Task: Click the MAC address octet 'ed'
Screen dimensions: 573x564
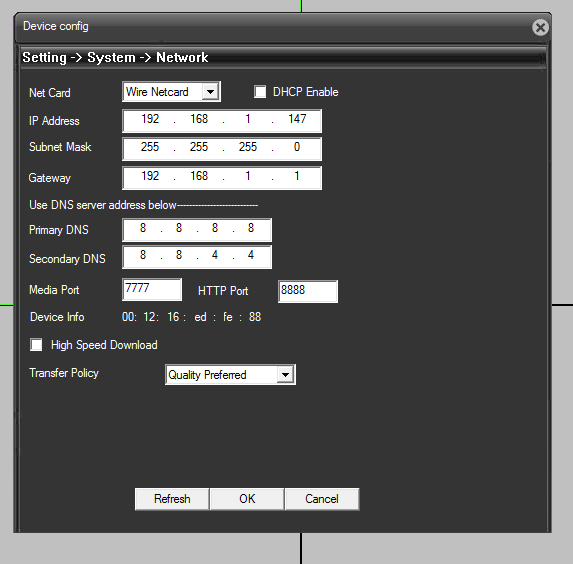Action: (x=200, y=317)
